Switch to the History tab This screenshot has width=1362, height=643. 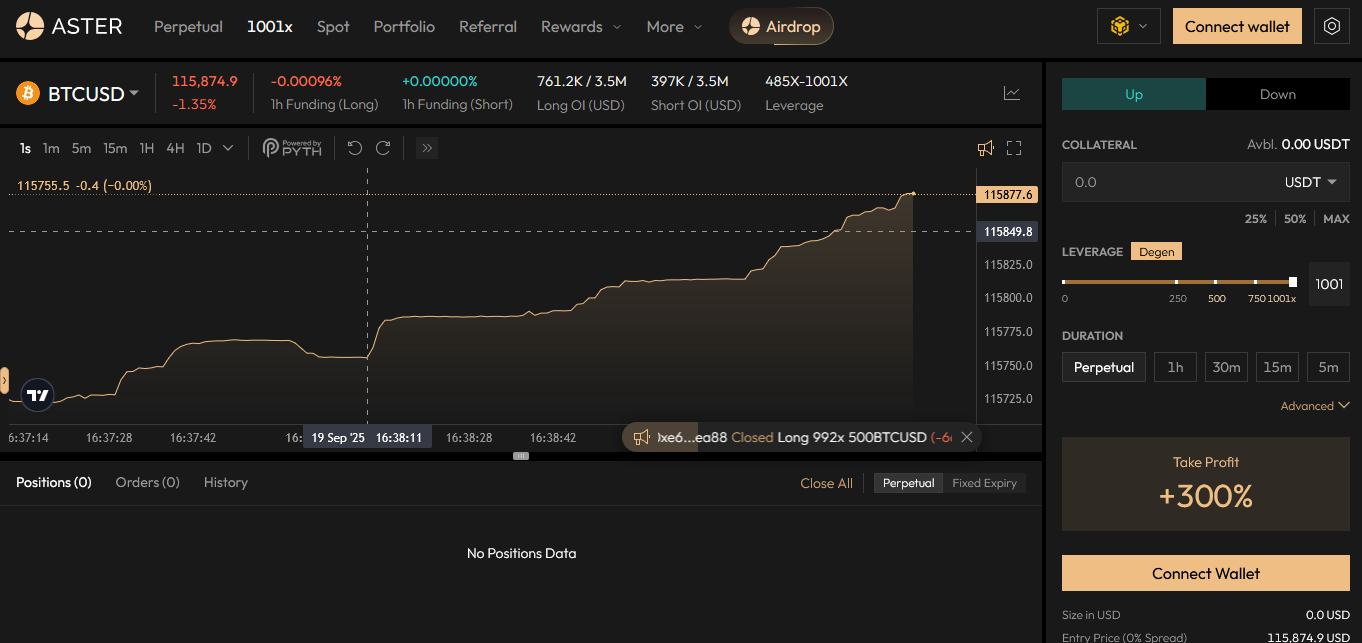225,482
